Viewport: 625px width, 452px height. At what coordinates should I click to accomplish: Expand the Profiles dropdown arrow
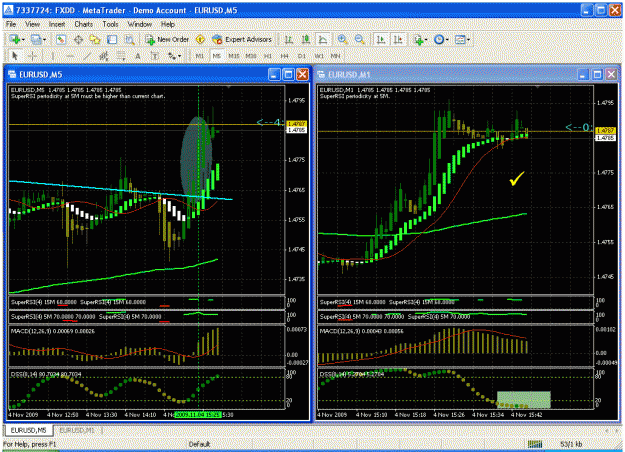tap(44, 40)
